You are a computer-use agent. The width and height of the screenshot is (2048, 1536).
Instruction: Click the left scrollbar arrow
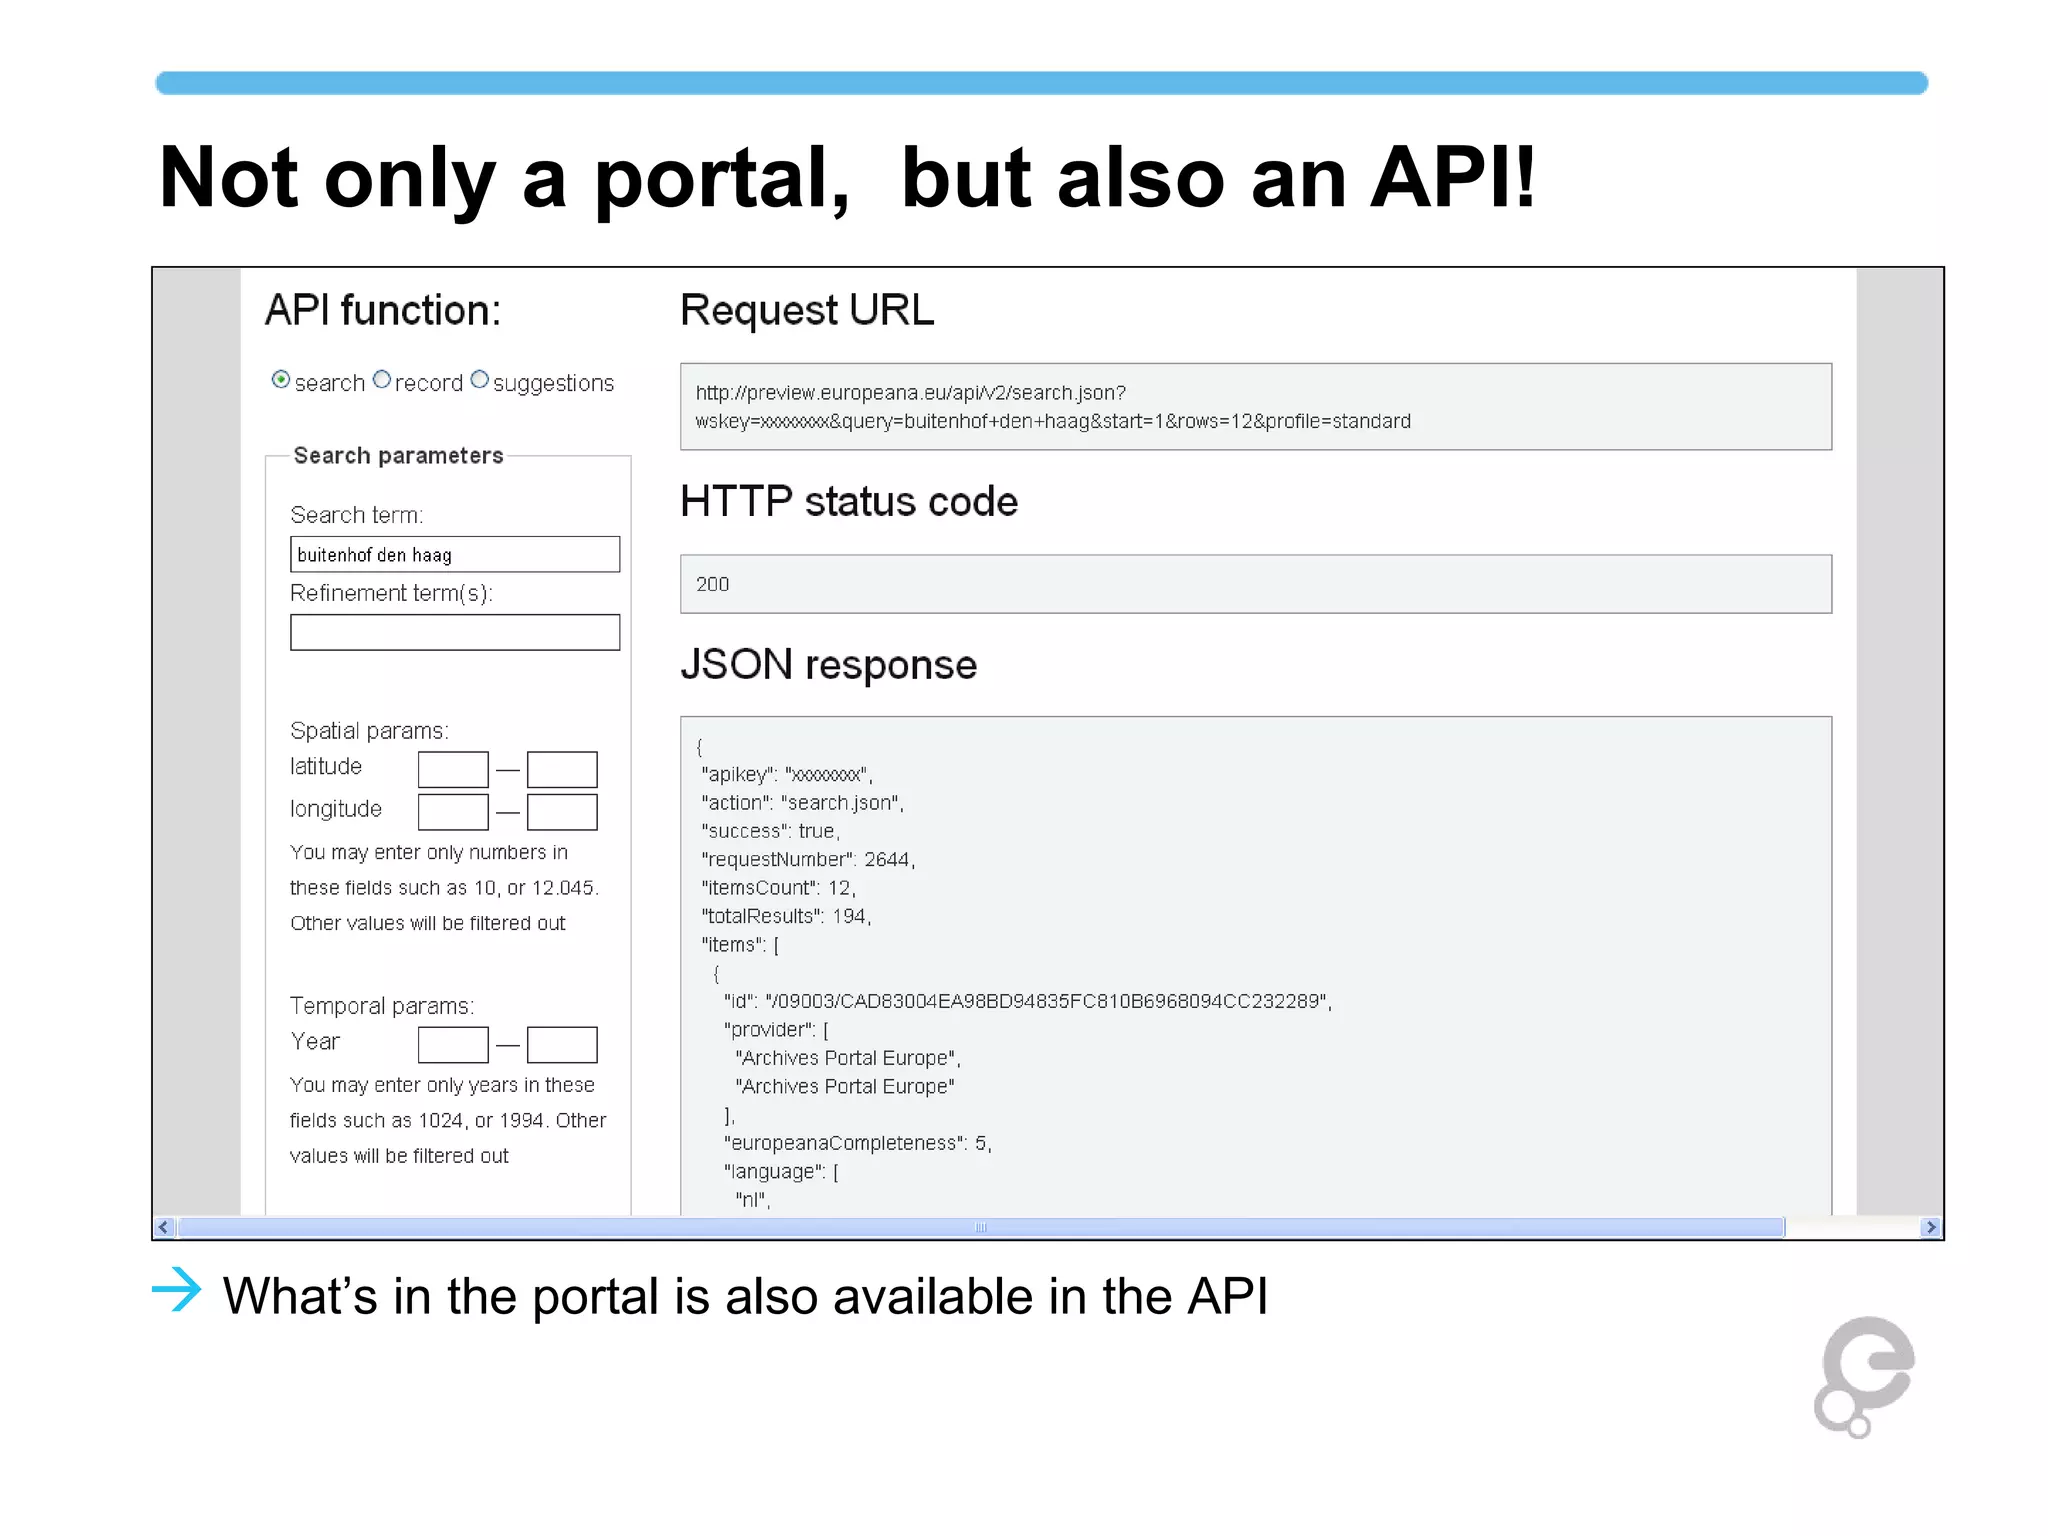(165, 1227)
